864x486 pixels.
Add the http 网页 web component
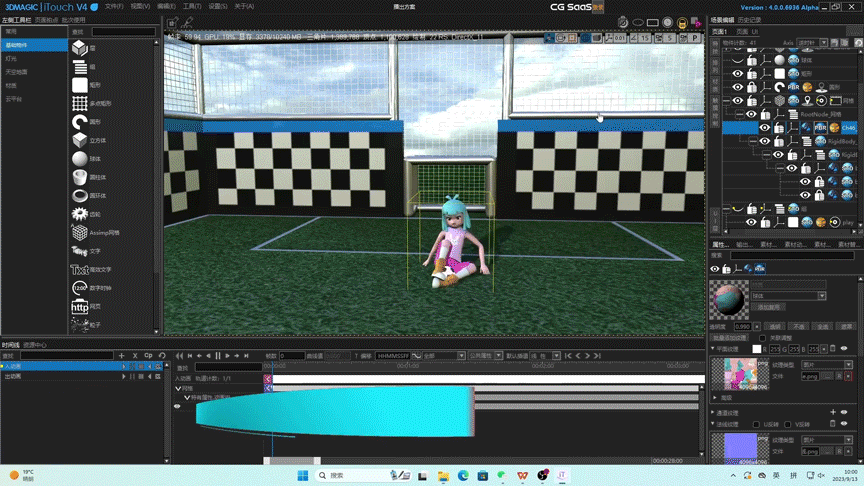80,306
